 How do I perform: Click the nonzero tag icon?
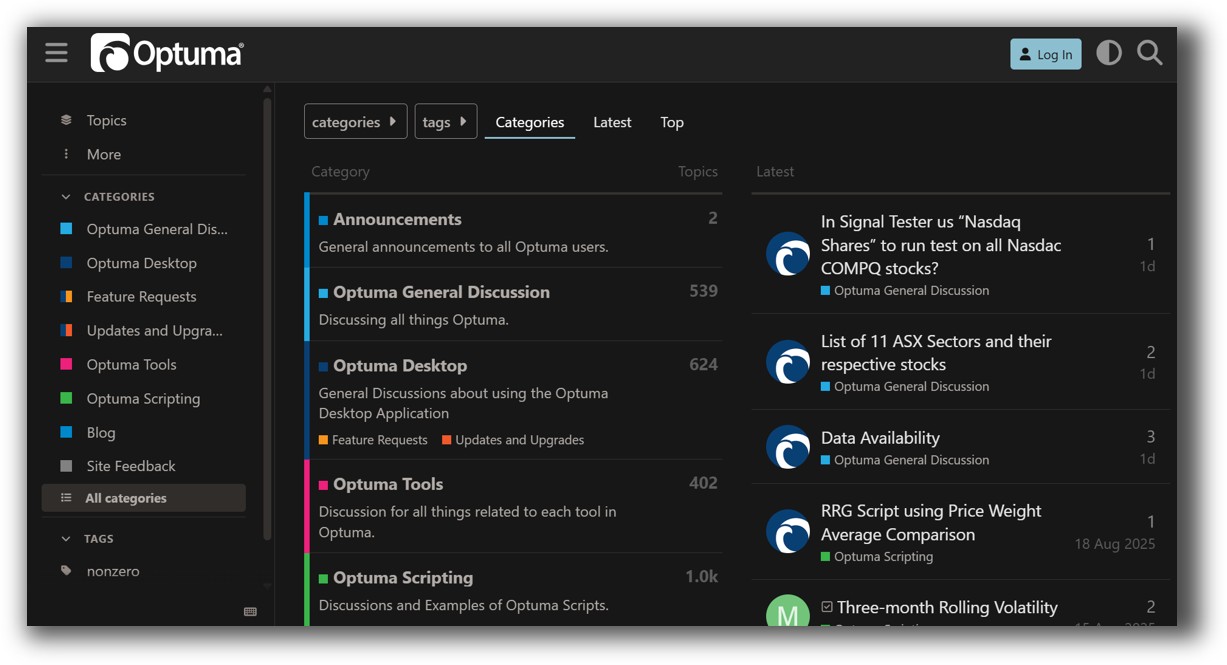pos(66,571)
